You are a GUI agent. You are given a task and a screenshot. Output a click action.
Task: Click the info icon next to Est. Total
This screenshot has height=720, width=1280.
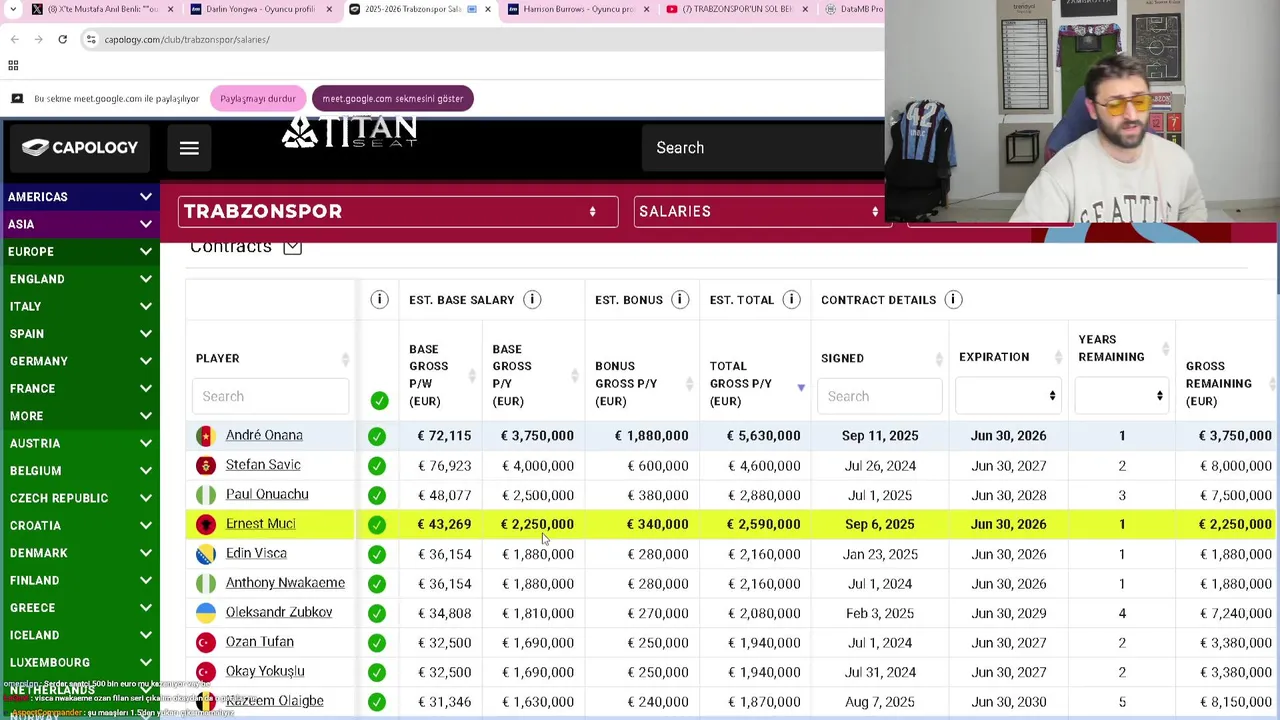click(791, 299)
